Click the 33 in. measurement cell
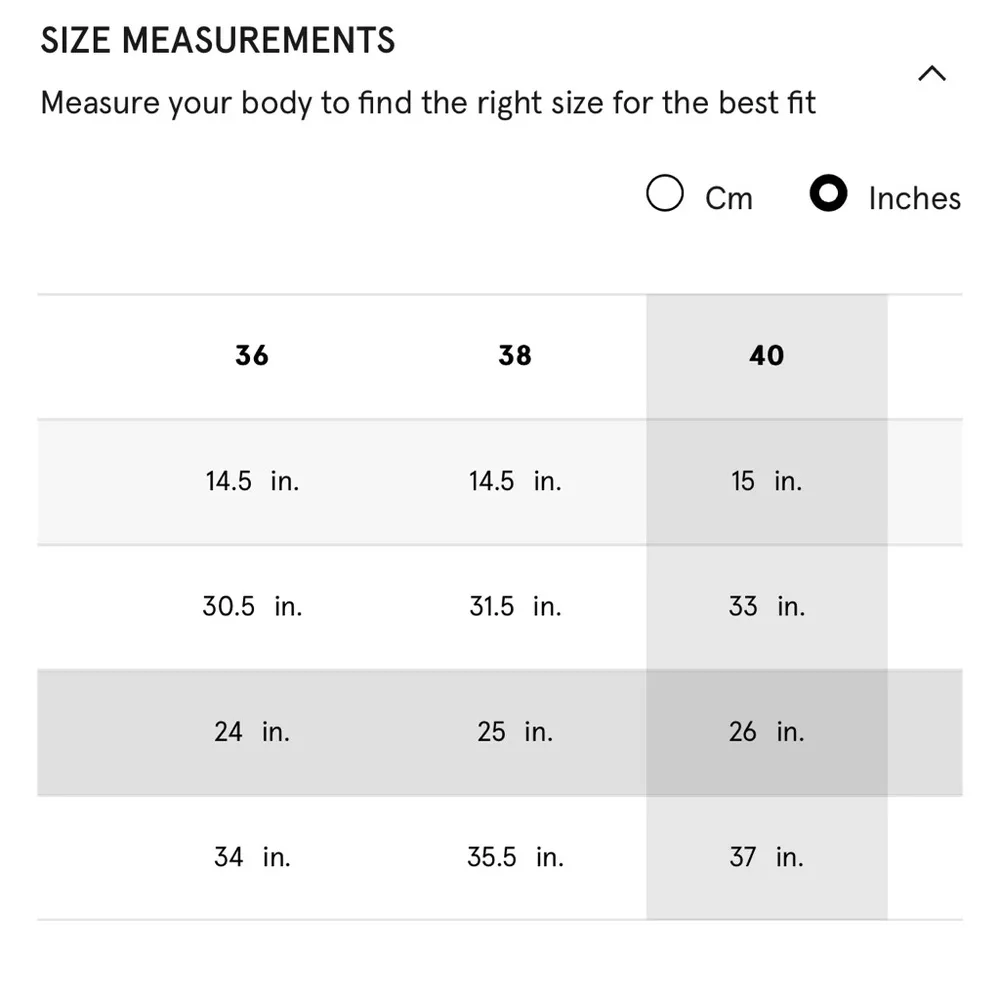The height and width of the screenshot is (1000, 1000). [767, 606]
